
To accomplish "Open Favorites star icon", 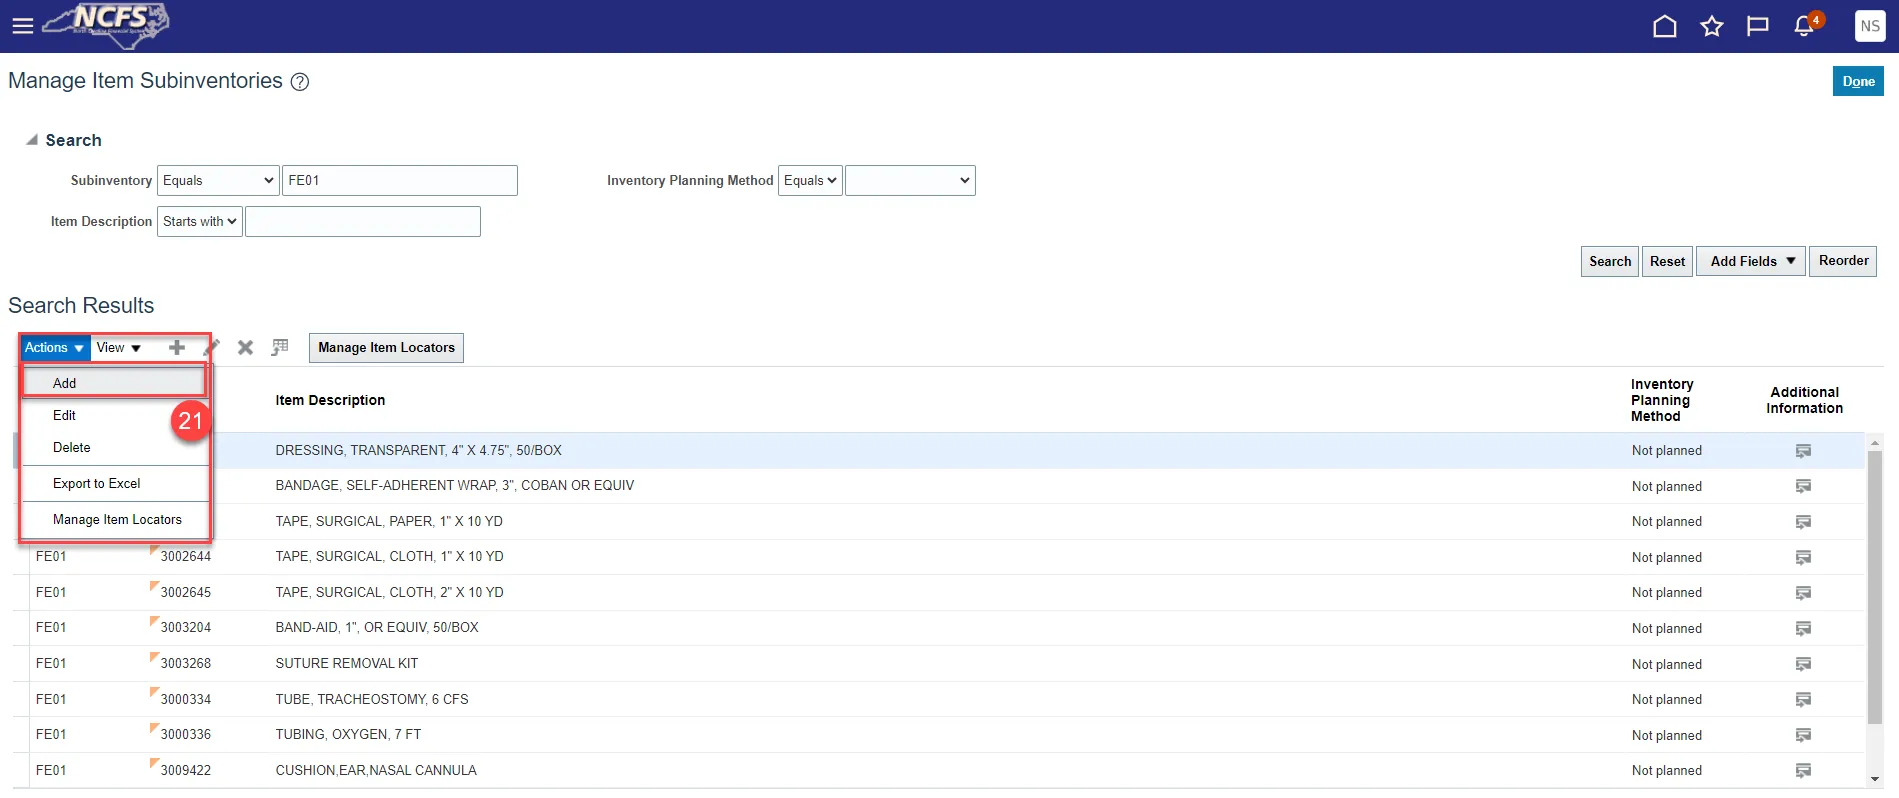I will point(1711,26).
